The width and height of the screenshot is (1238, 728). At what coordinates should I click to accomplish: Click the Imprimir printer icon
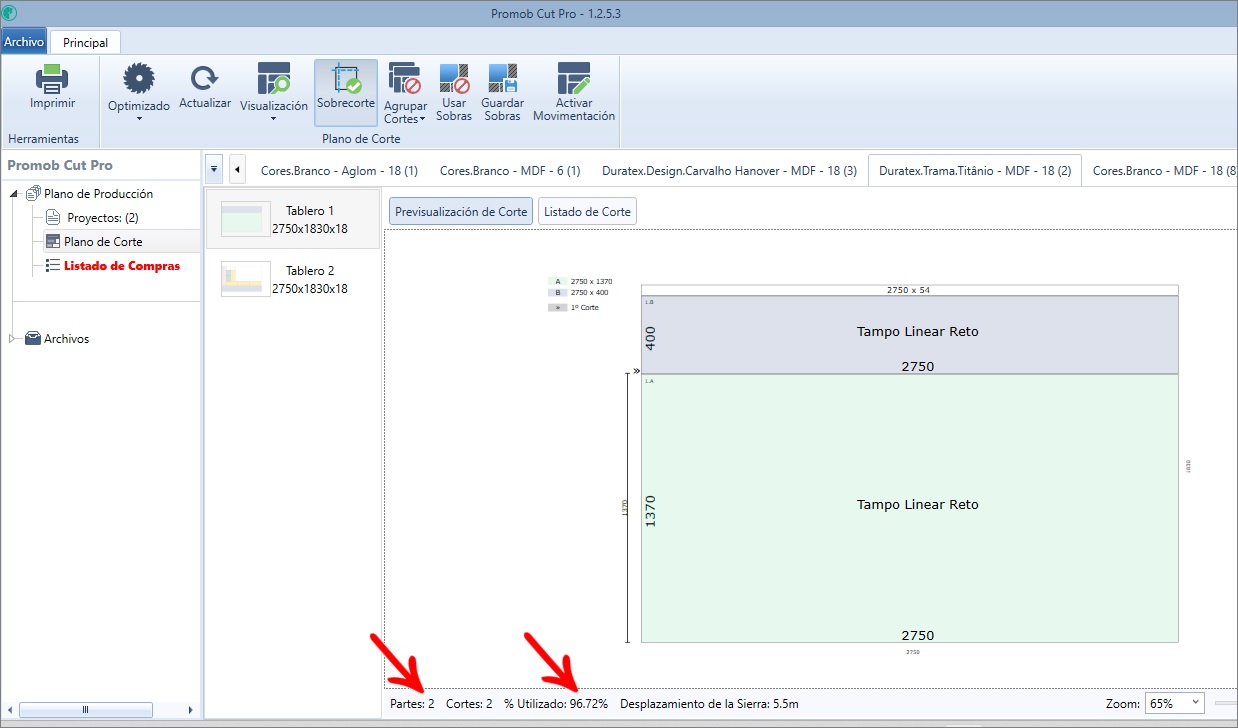click(x=52, y=79)
